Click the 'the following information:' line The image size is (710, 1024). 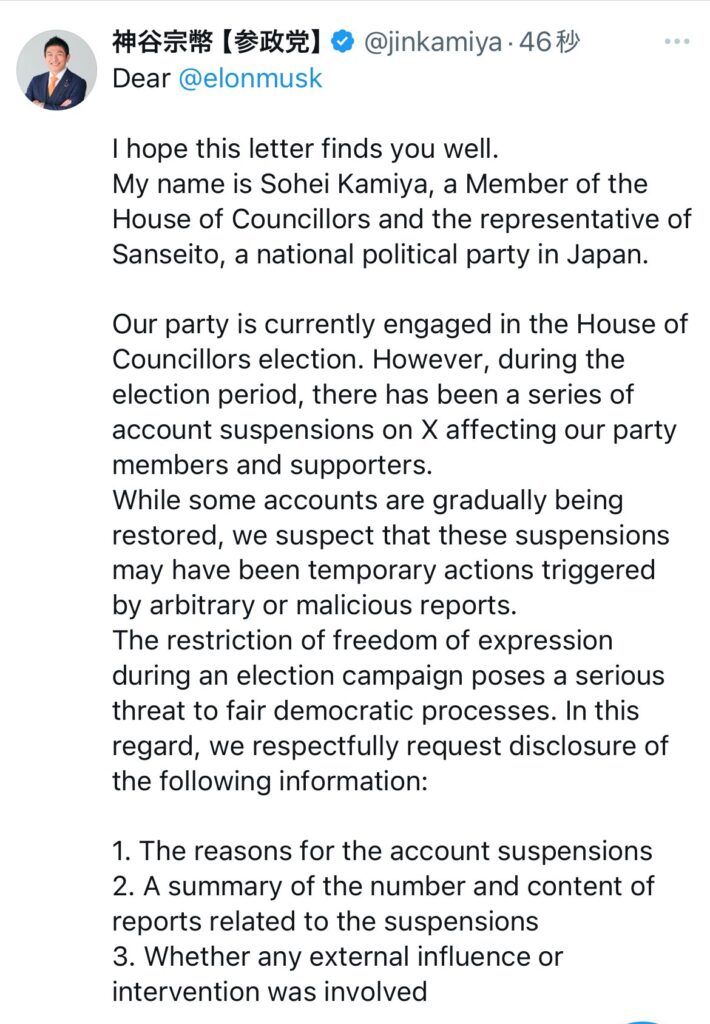click(x=270, y=781)
